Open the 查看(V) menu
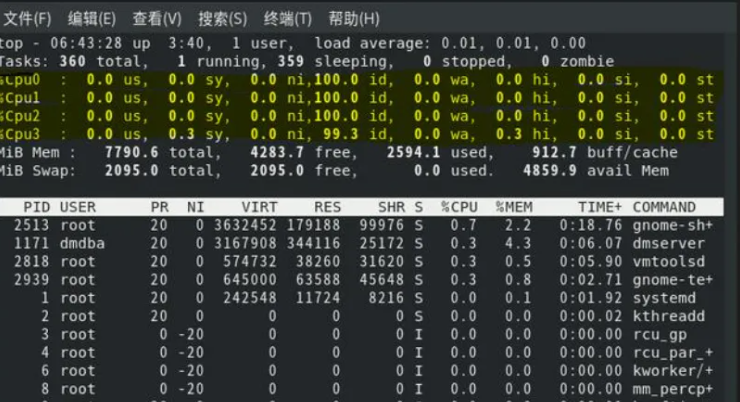Image resolution: width=740 pixels, height=402 pixels. coord(157,19)
